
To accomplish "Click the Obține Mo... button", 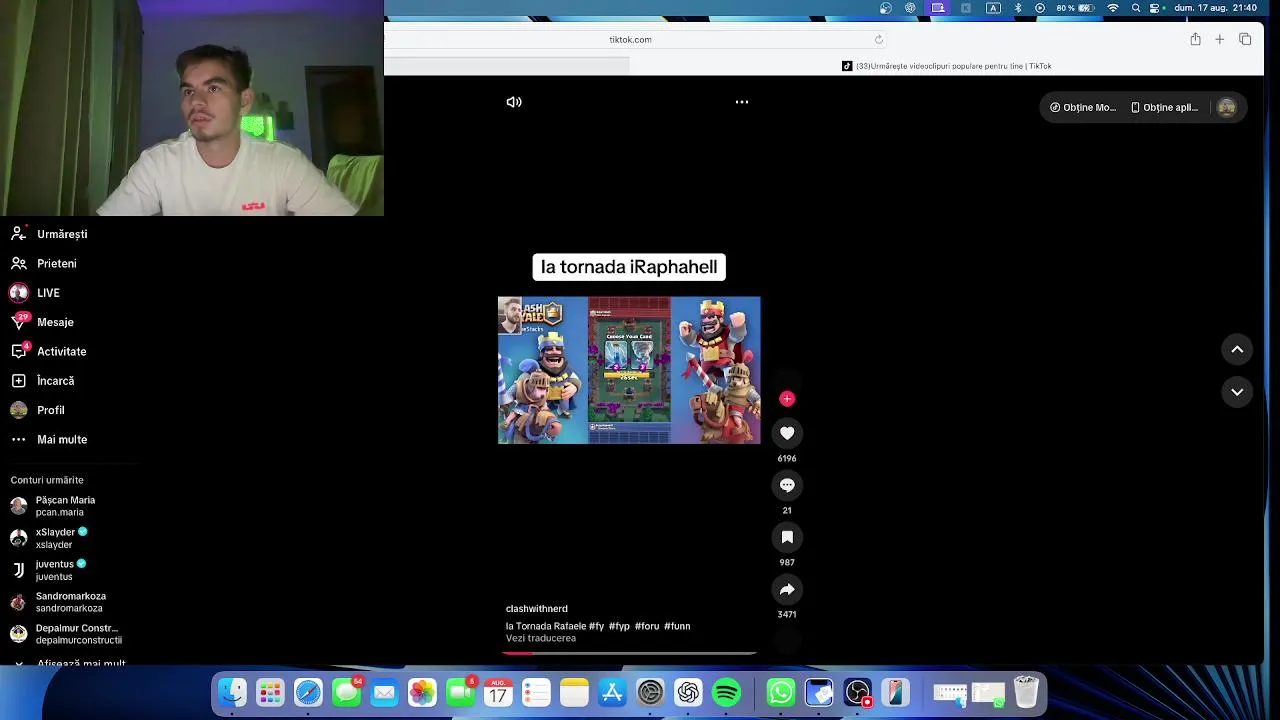I will [x=1082, y=107].
